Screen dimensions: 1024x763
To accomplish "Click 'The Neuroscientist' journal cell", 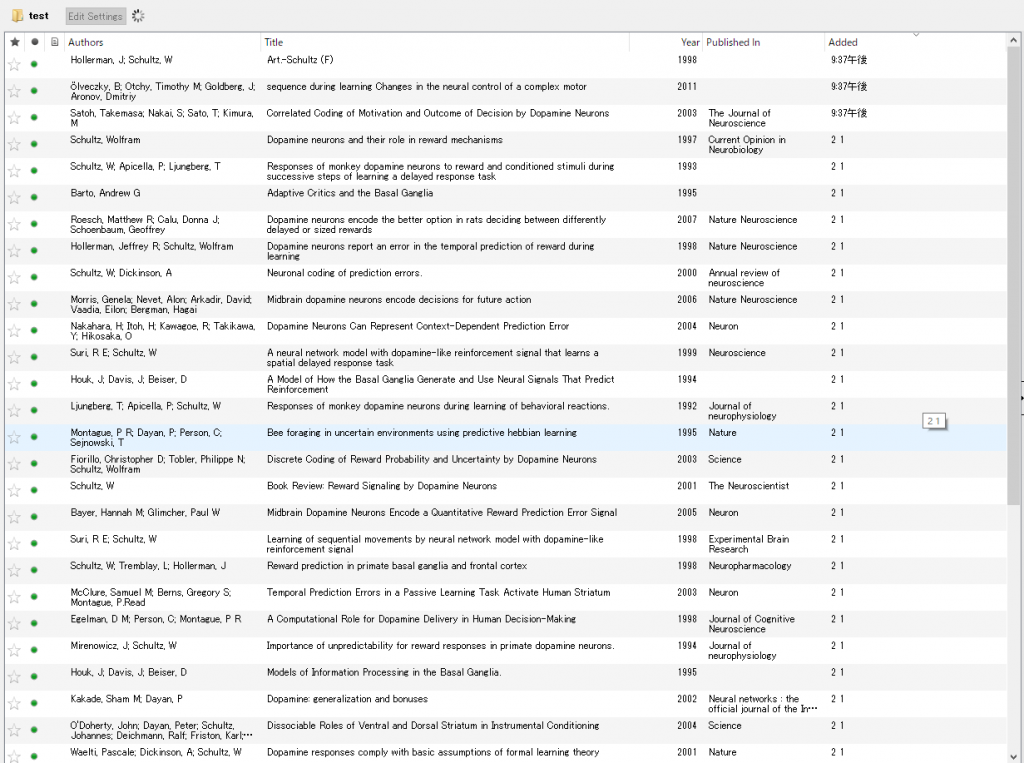I will (748, 486).
